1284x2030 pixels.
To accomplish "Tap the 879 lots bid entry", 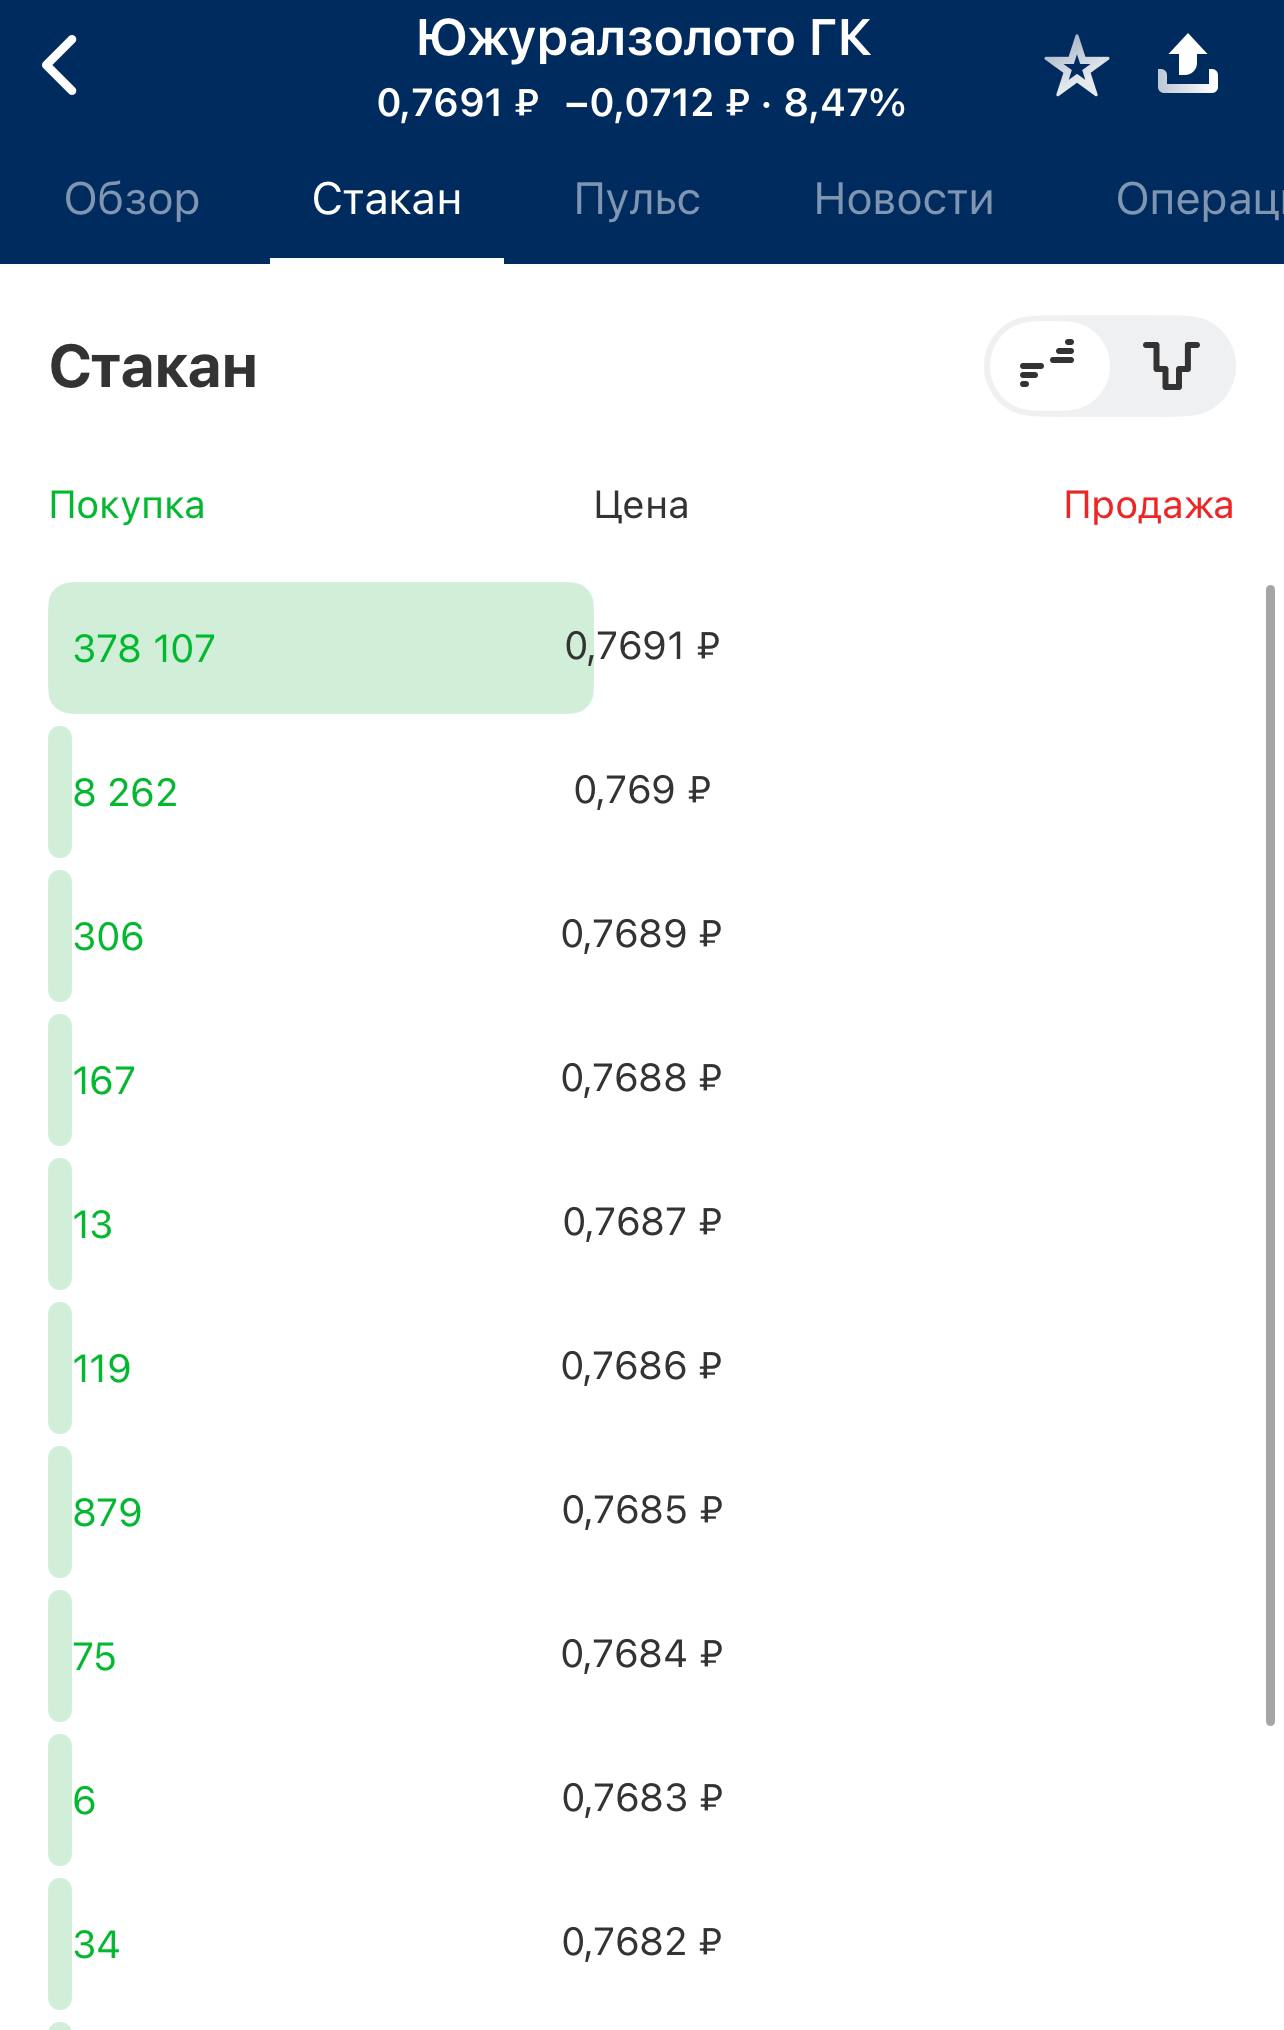I will [107, 1512].
